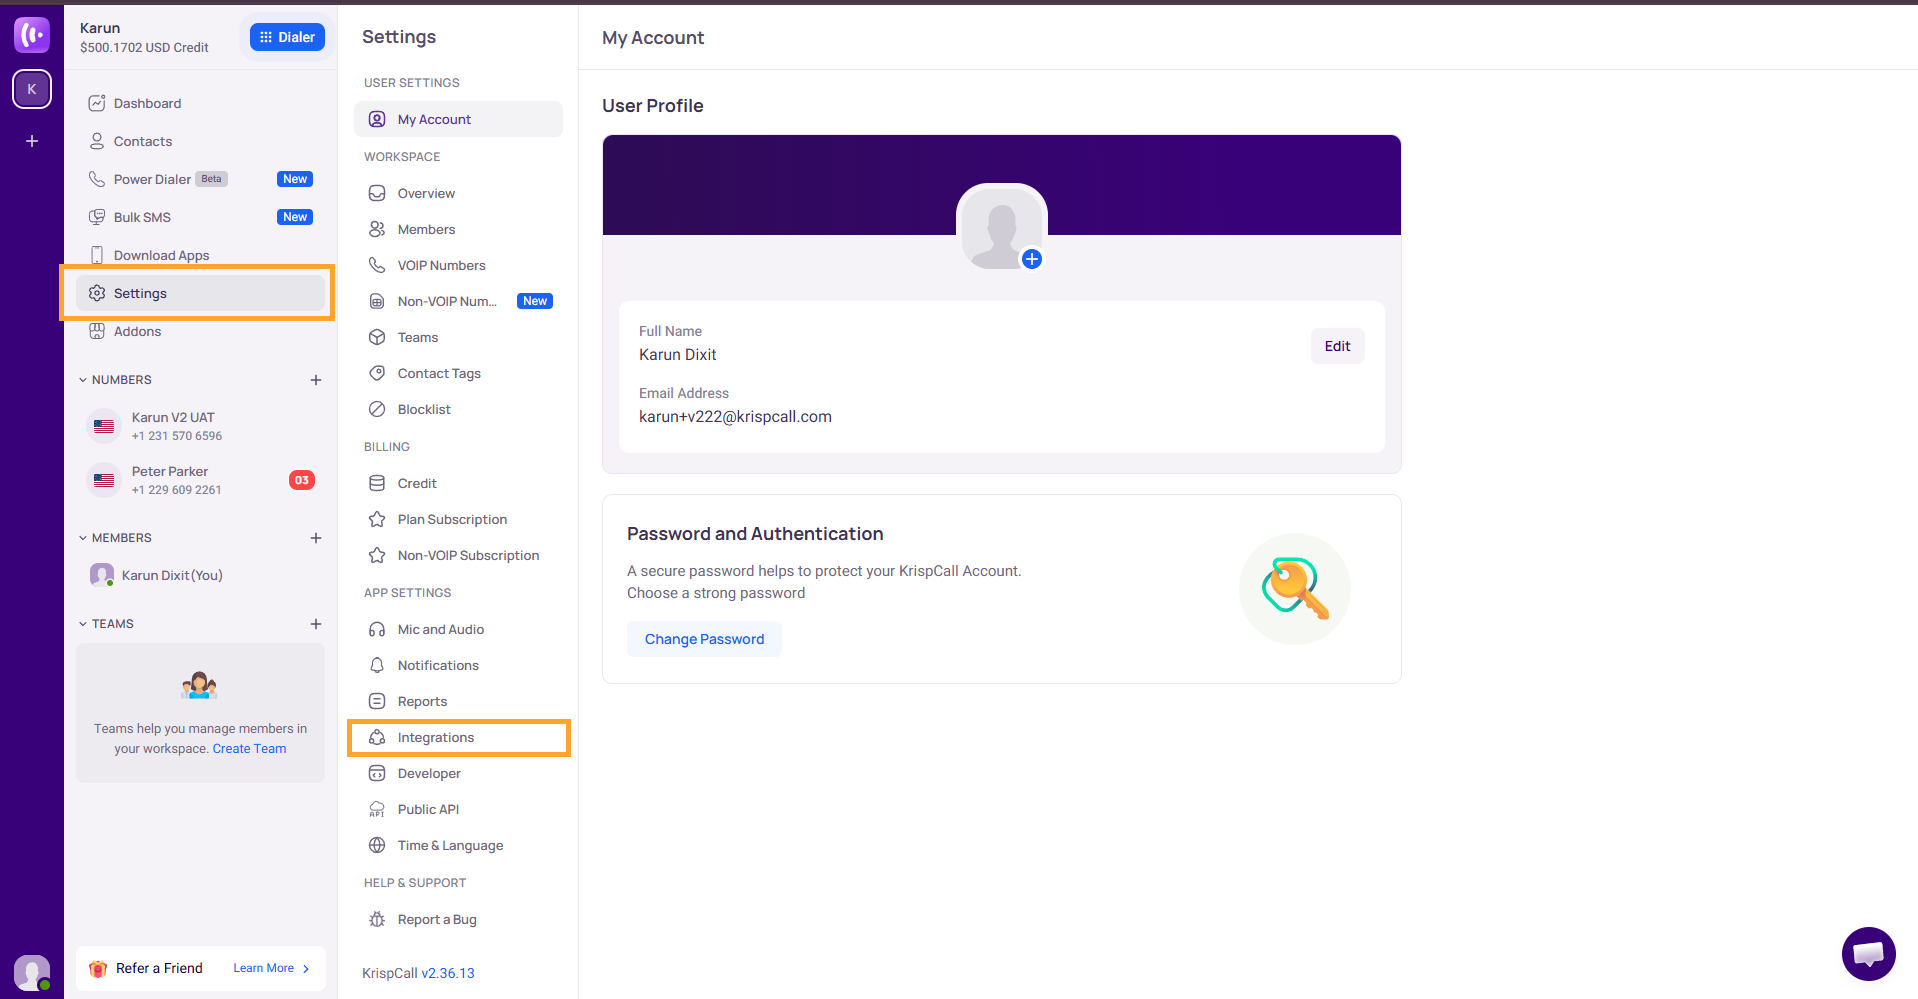This screenshot has height=999, width=1918.
Task: Open Settings in left sidebar
Action: (200, 293)
